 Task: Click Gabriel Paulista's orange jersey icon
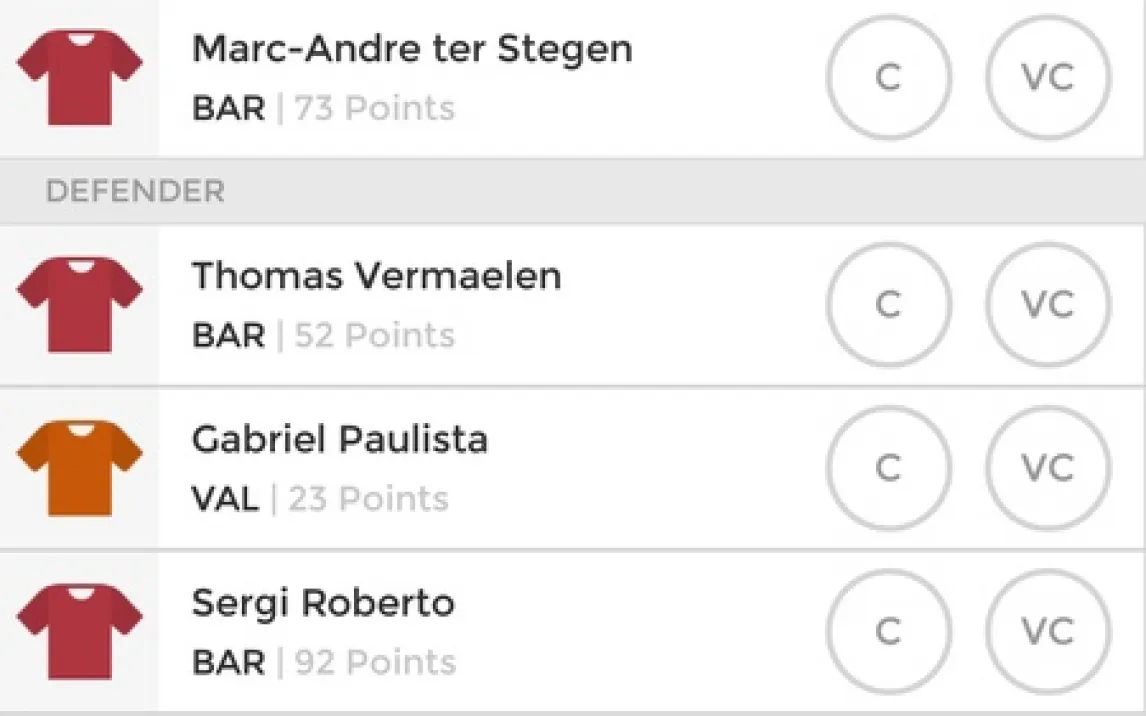pyautogui.click(x=79, y=468)
